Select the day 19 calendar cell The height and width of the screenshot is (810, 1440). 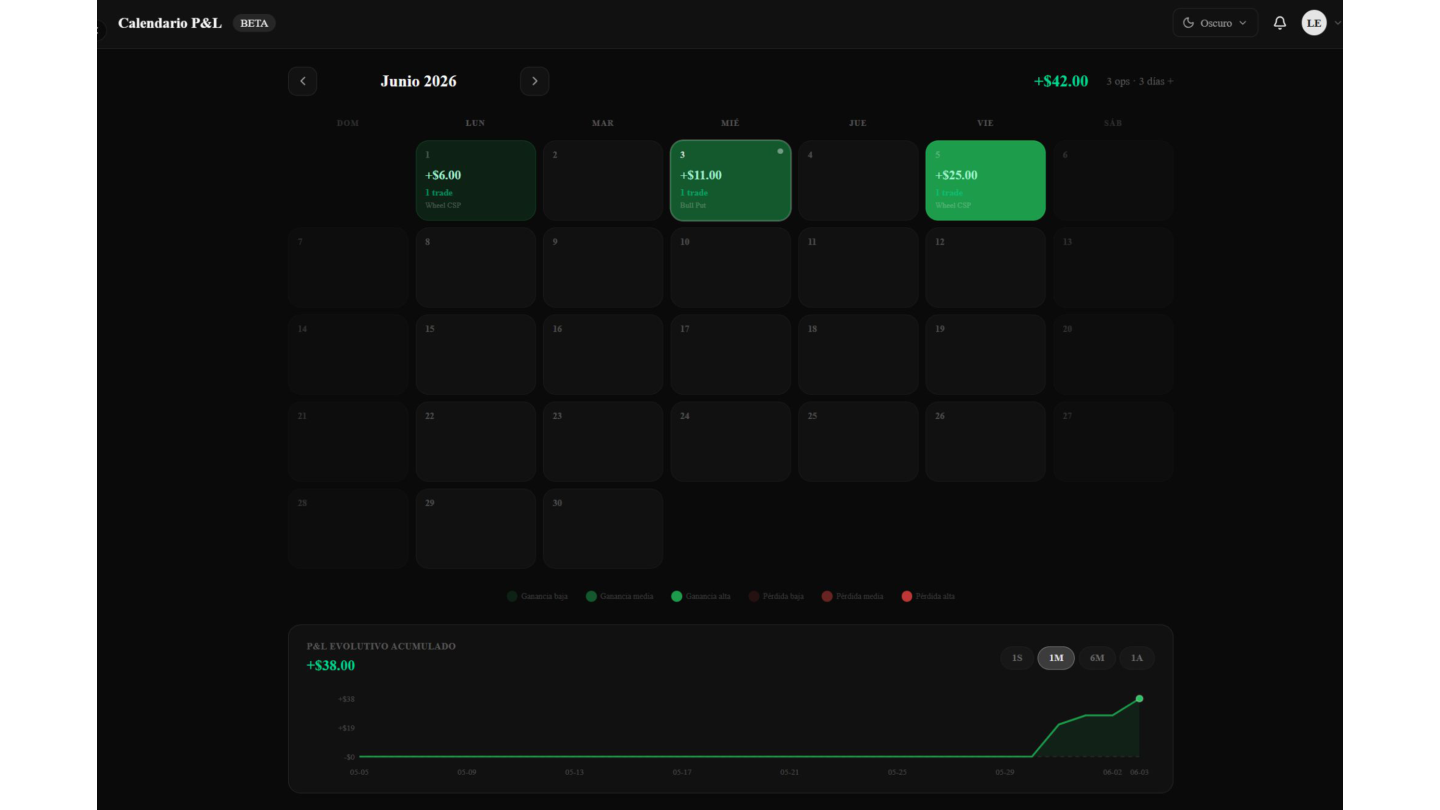[x=986, y=354]
